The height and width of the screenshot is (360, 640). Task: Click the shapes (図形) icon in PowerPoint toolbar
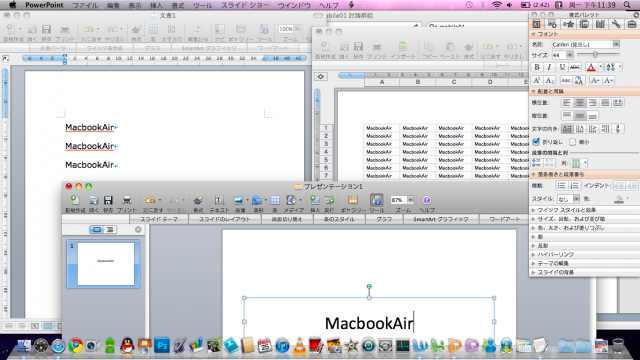(257, 200)
